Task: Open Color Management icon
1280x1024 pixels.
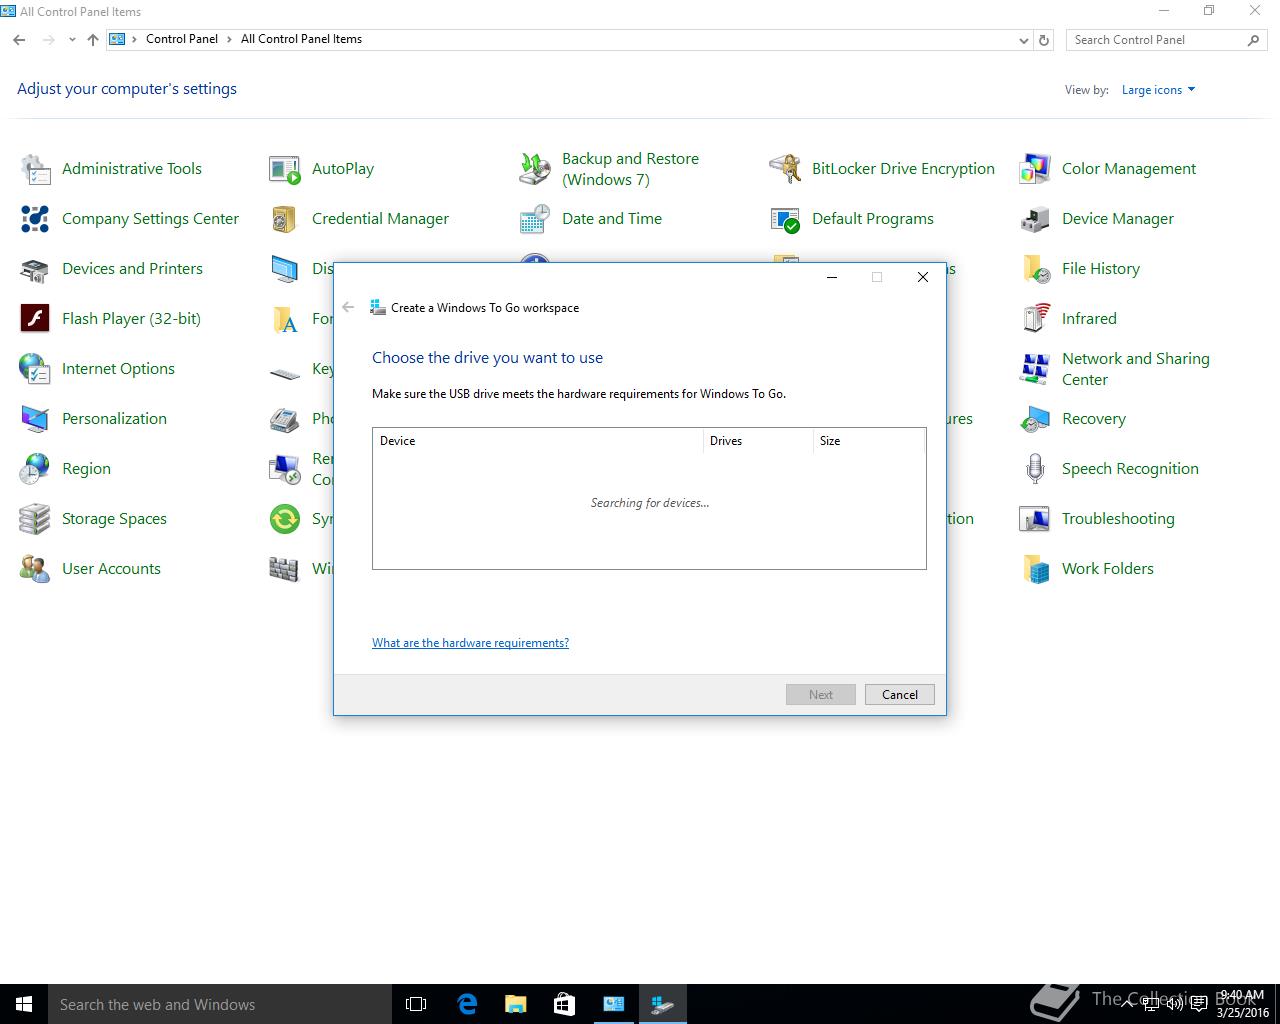Action: tap(1035, 169)
